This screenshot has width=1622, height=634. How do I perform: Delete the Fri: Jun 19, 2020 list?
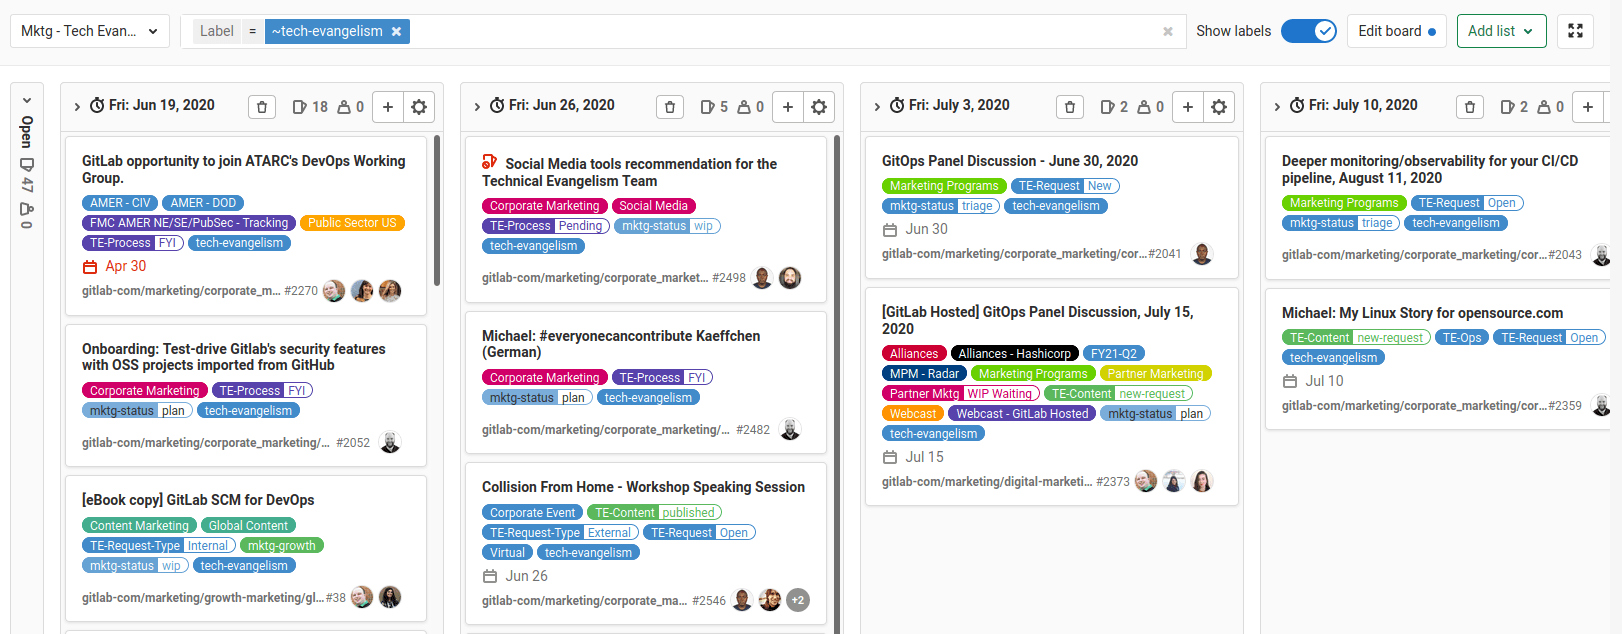(262, 107)
